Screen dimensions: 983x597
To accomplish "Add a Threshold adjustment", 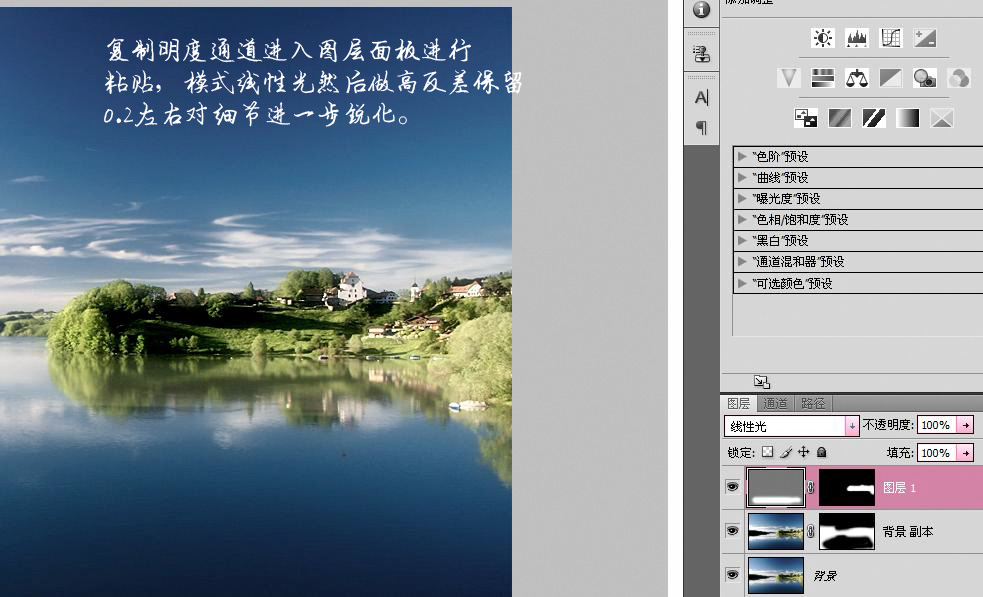I will point(874,118).
